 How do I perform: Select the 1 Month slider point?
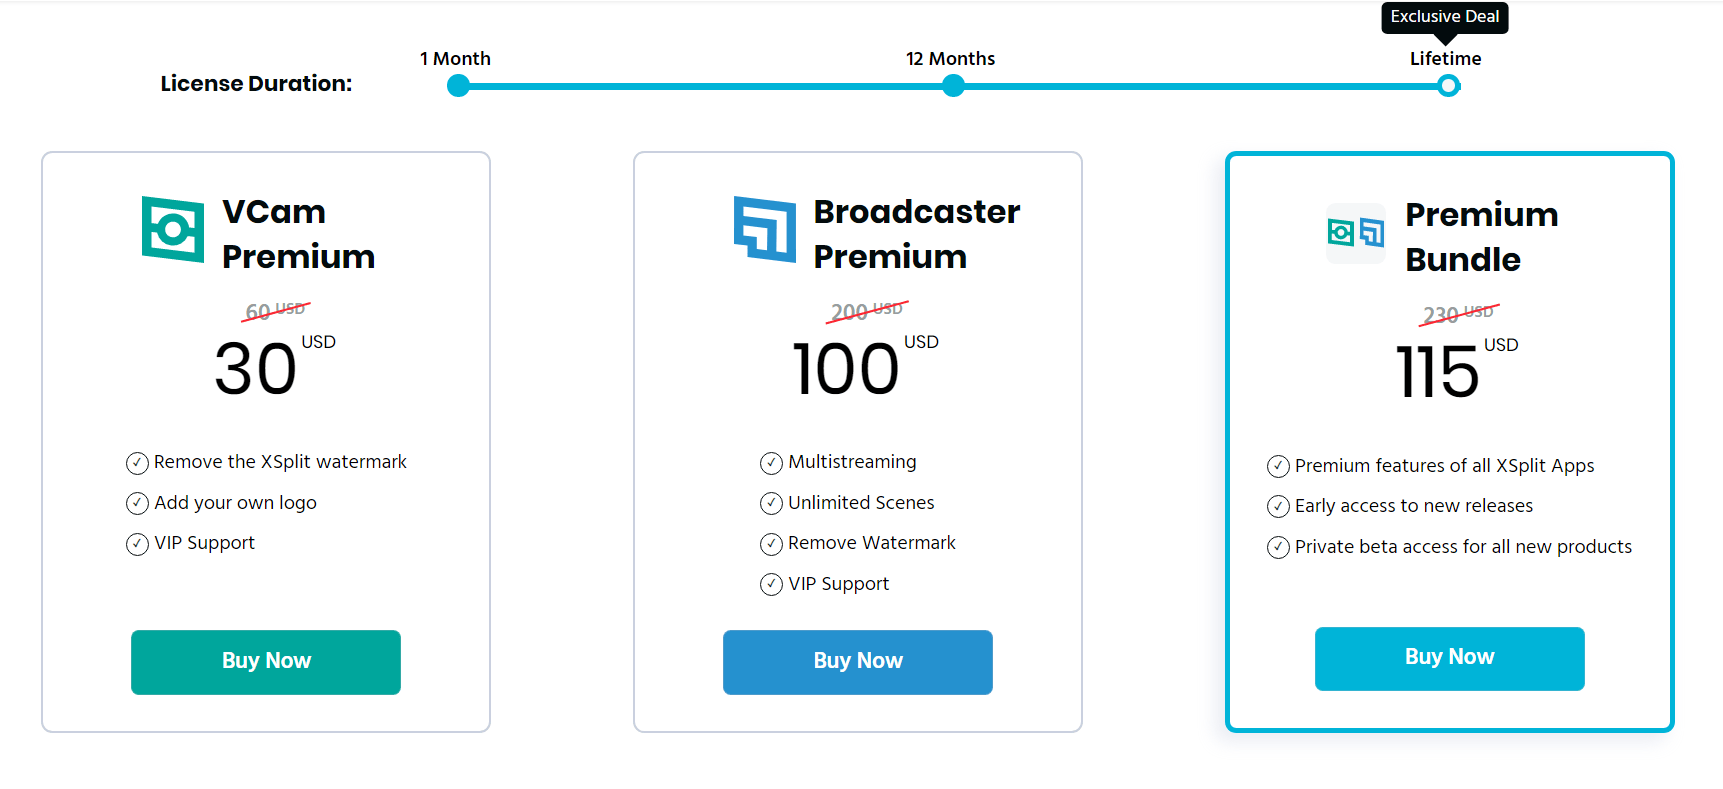458,87
